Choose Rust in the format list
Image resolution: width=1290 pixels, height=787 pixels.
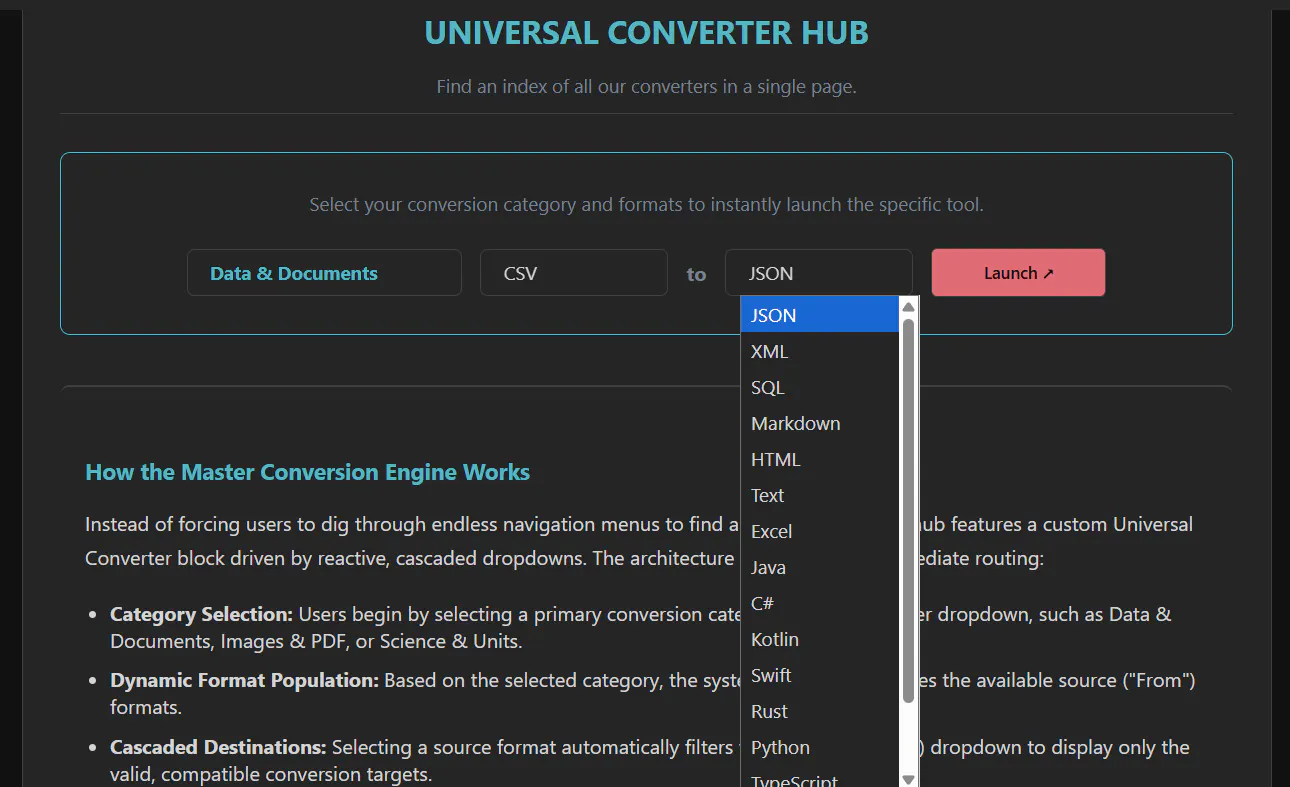[820, 711]
